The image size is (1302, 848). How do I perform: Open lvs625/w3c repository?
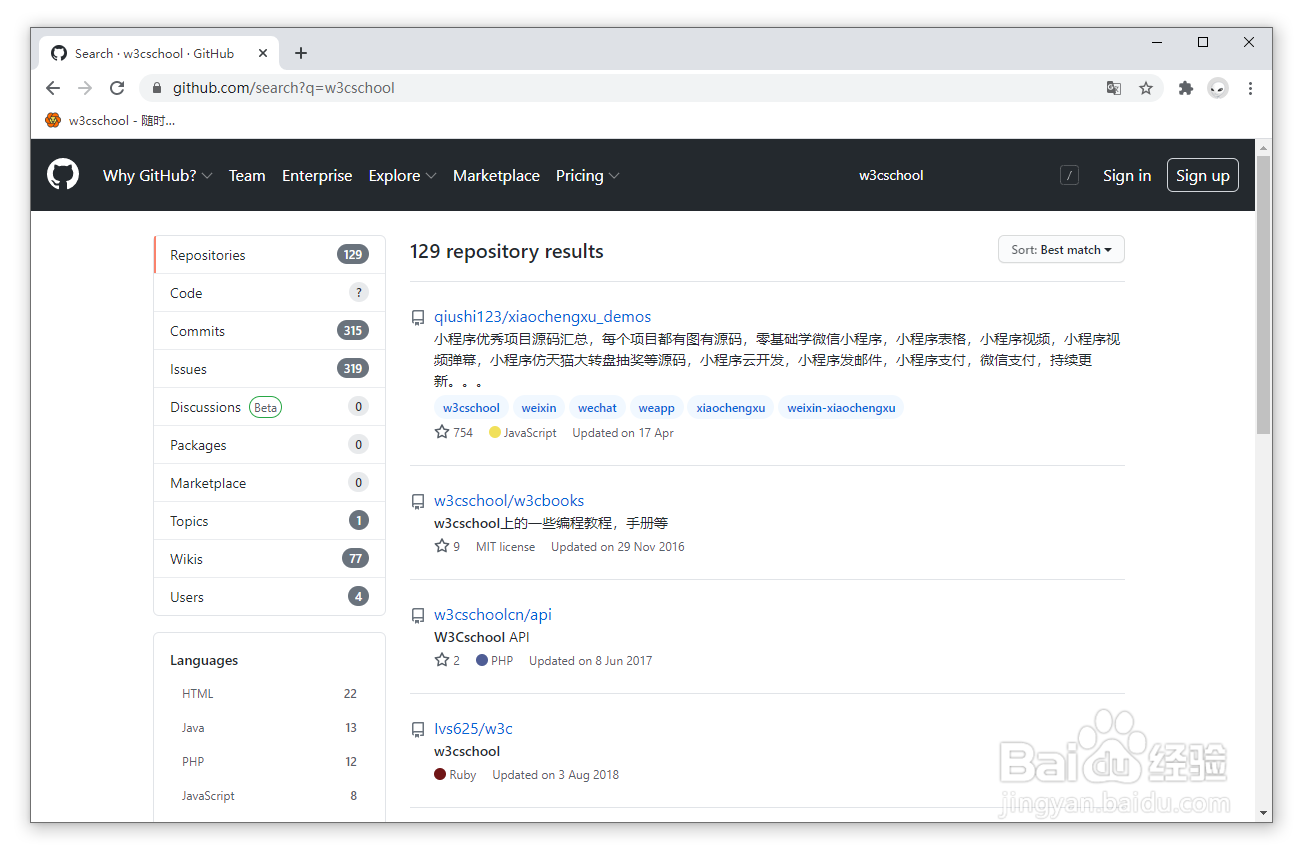click(x=473, y=729)
